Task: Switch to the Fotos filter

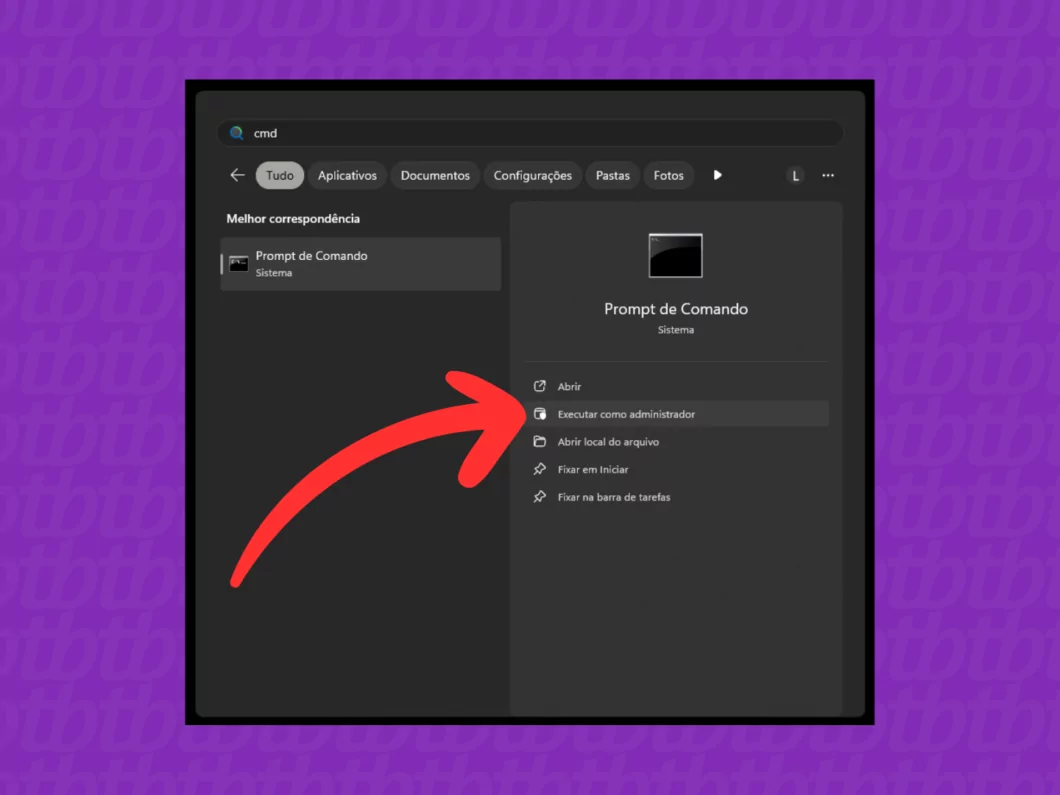Action: [x=669, y=175]
